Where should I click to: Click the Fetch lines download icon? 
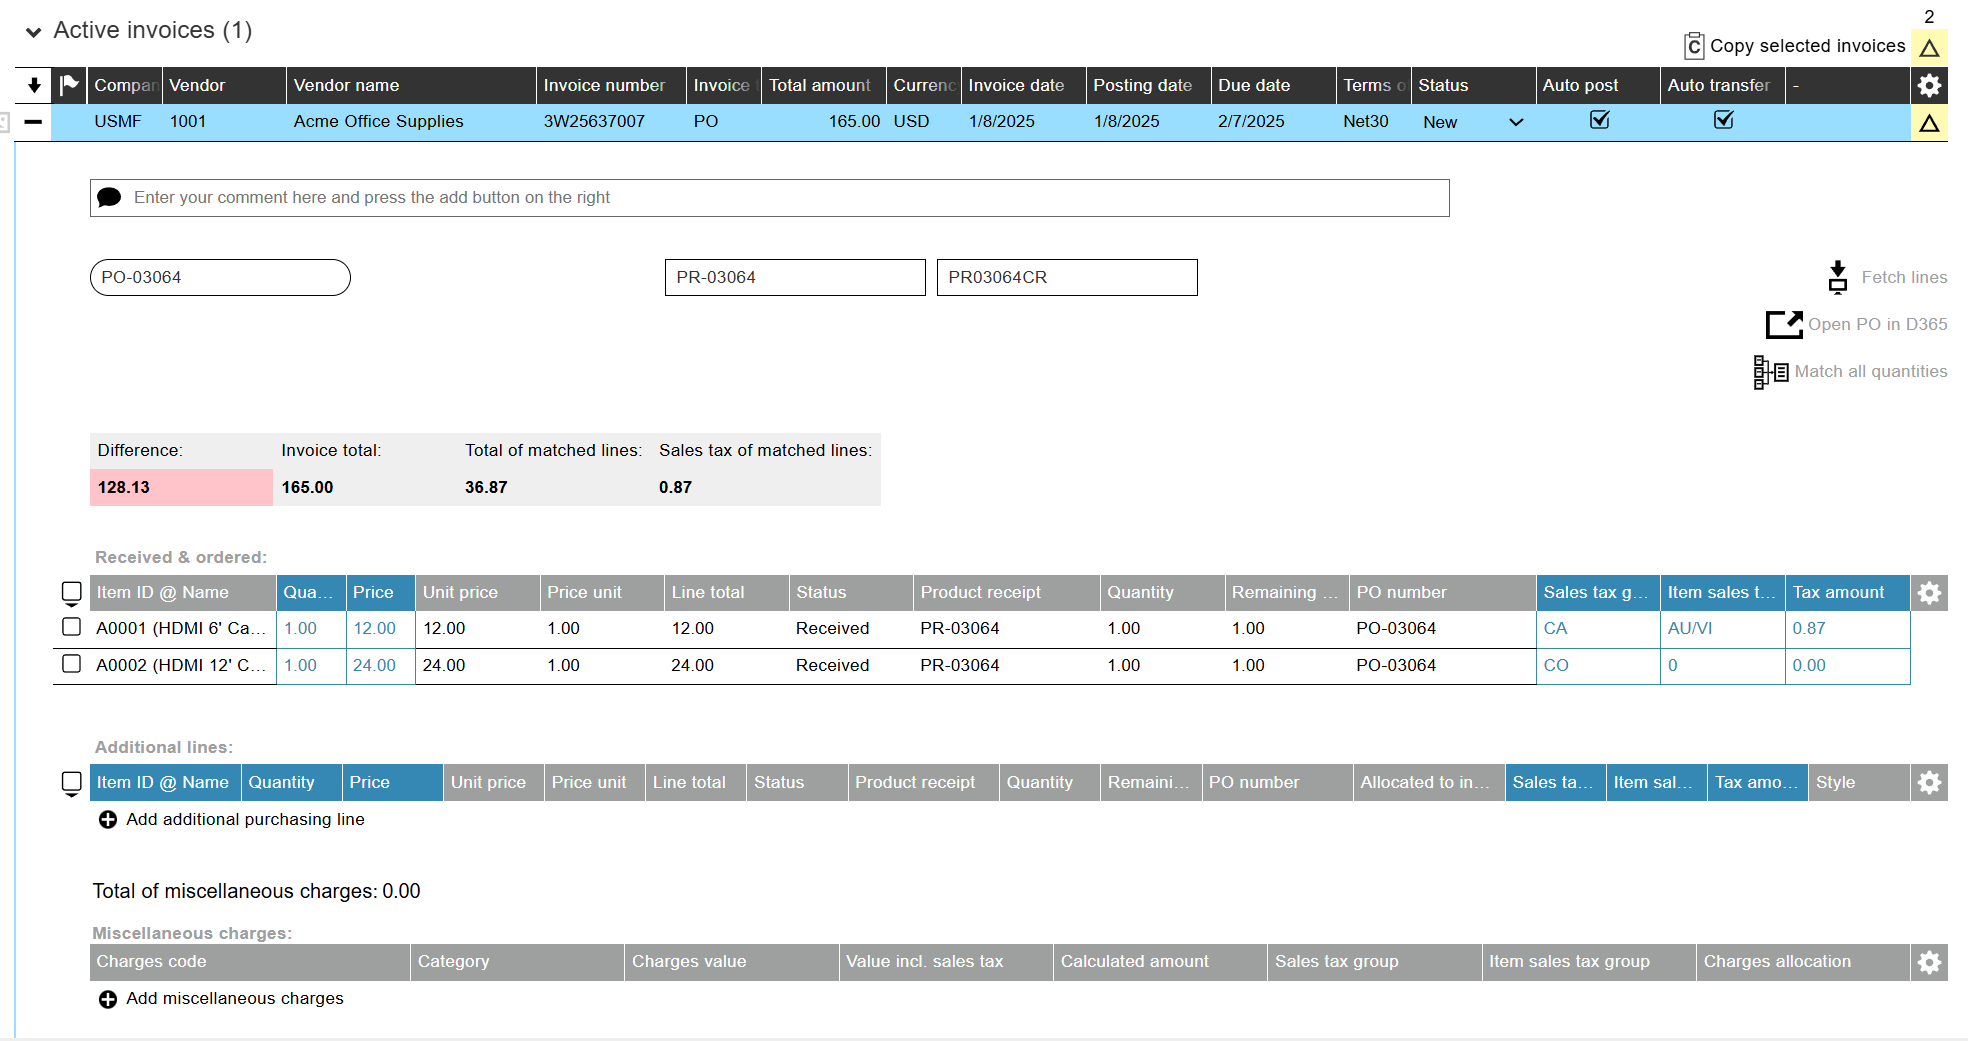[1837, 277]
